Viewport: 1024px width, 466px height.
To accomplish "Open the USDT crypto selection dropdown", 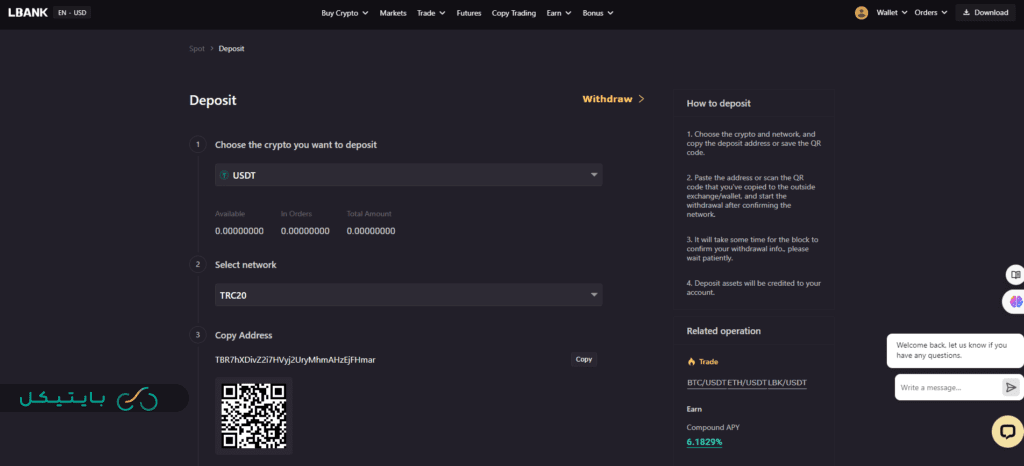I will [408, 175].
